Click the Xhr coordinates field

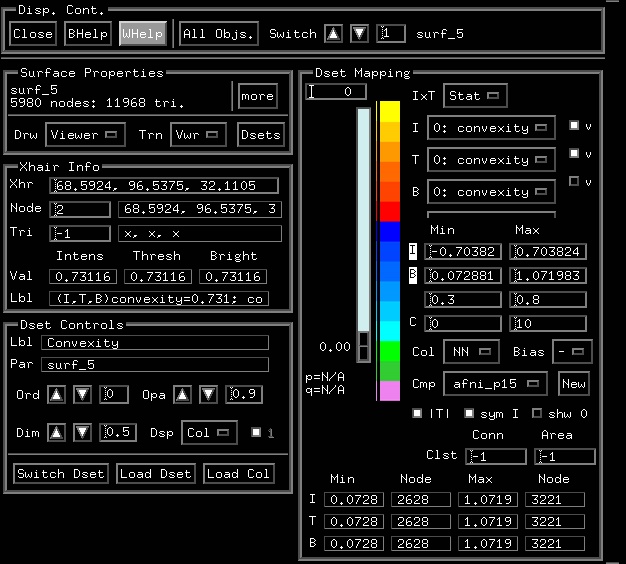[x=164, y=186]
